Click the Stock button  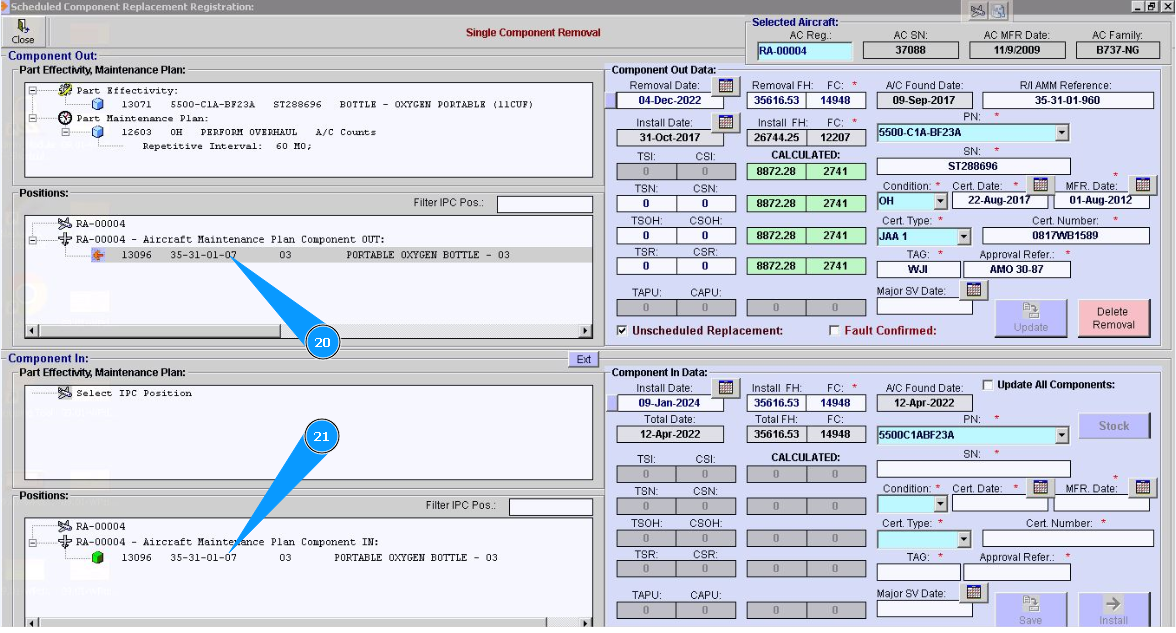click(x=1114, y=426)
